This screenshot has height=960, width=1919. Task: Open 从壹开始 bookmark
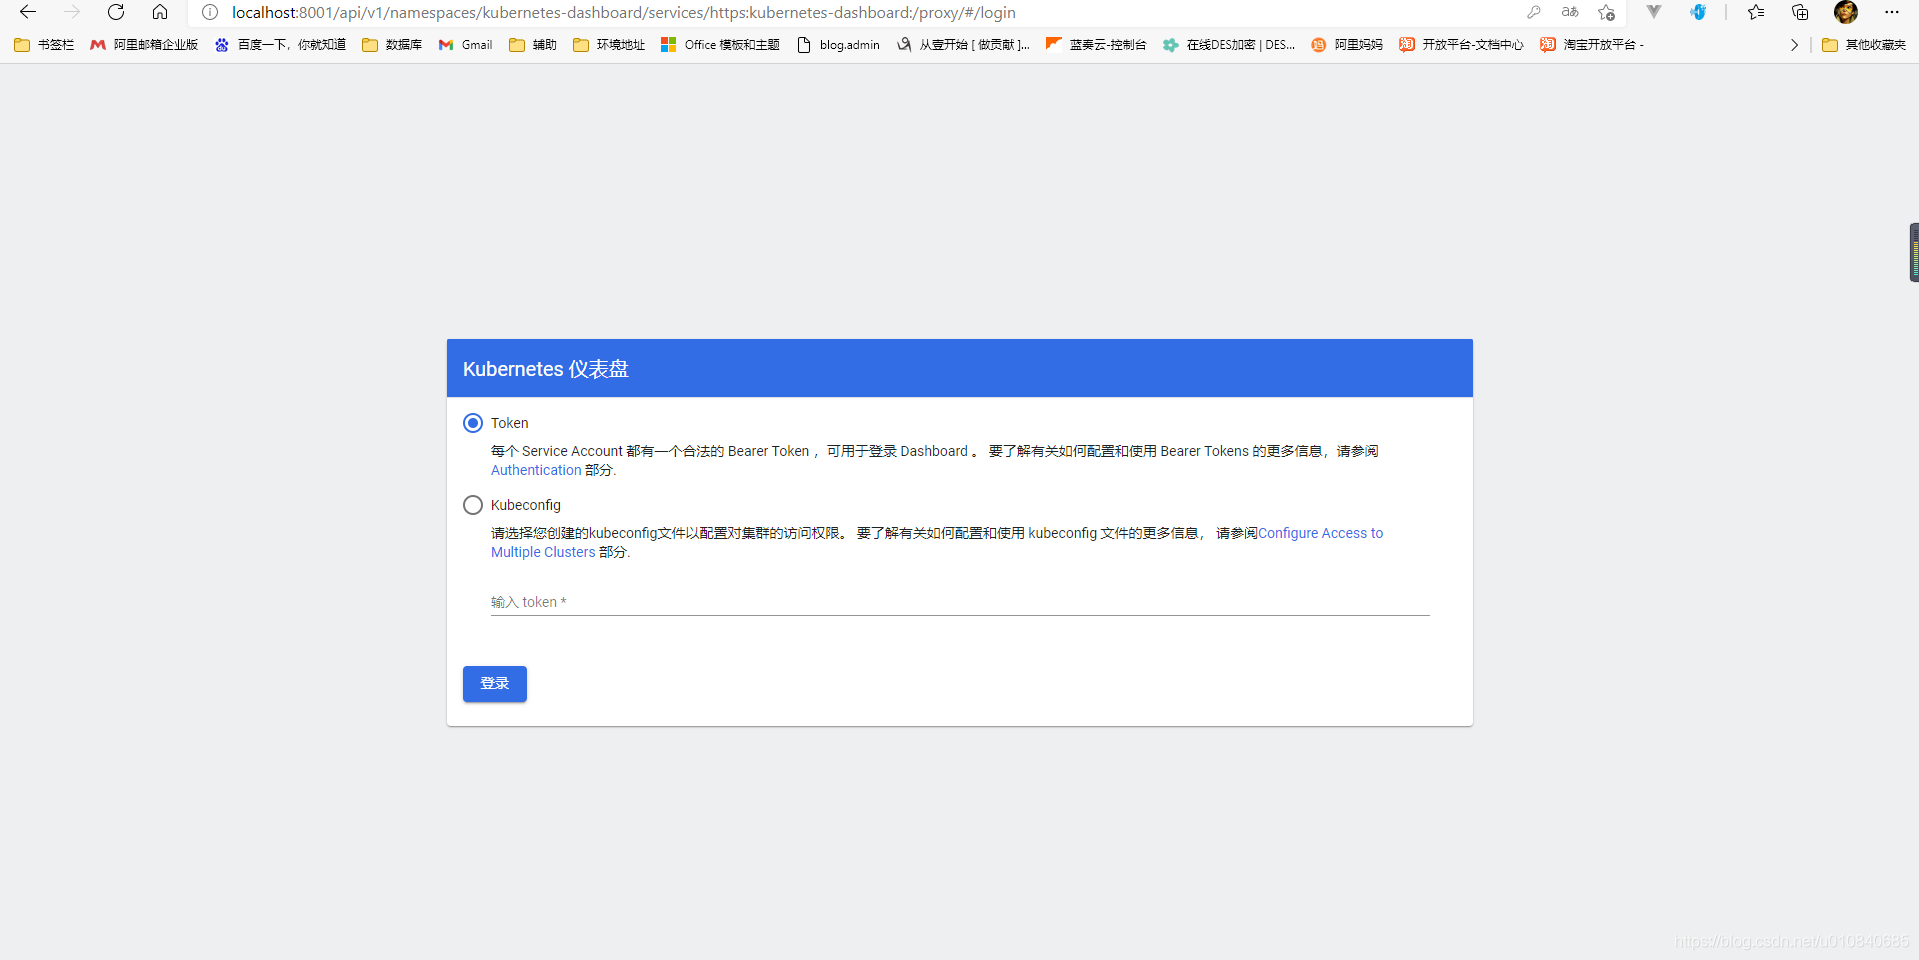point(963,44)
